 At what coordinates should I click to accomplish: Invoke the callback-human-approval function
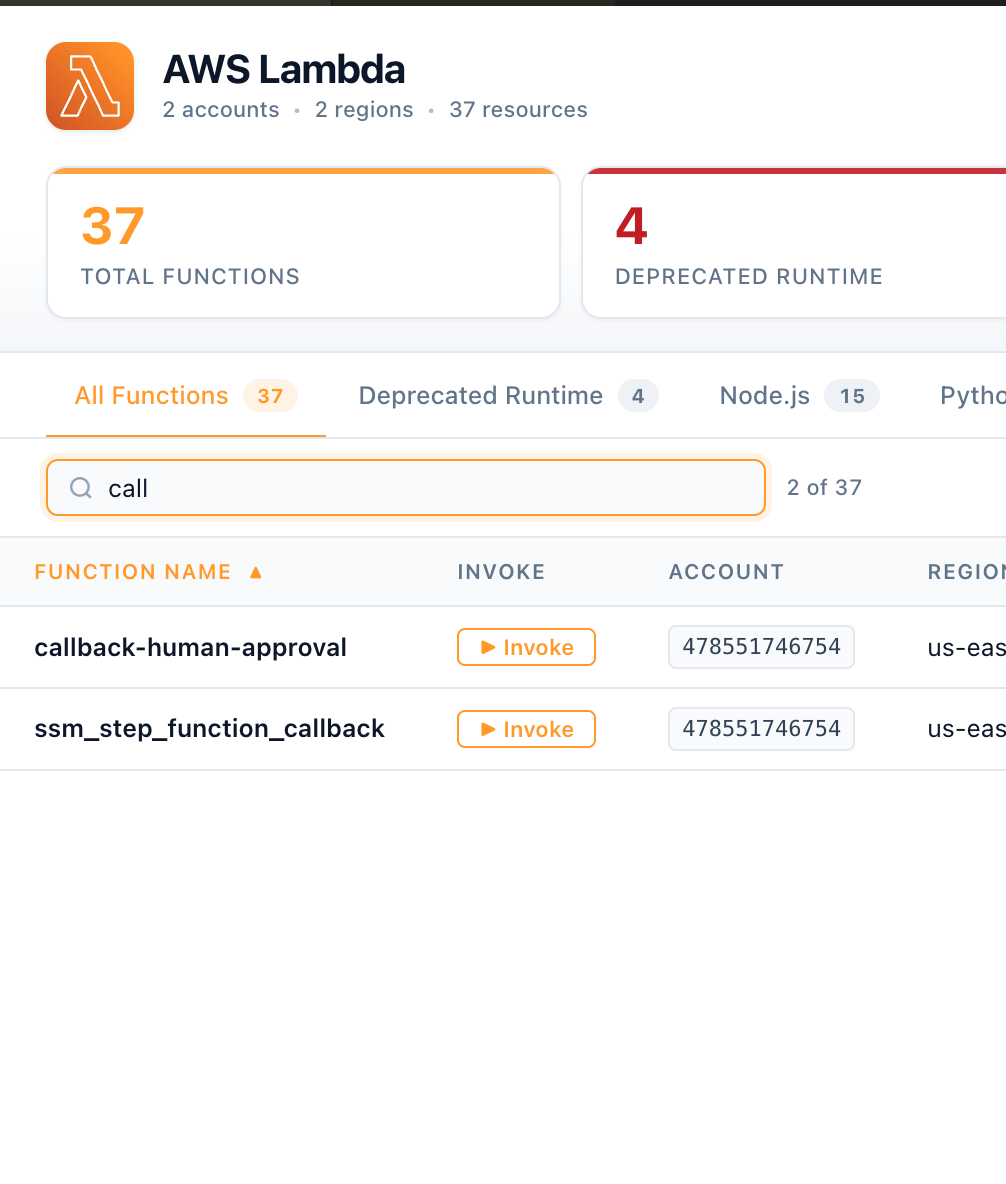click(x=526, y=647)
